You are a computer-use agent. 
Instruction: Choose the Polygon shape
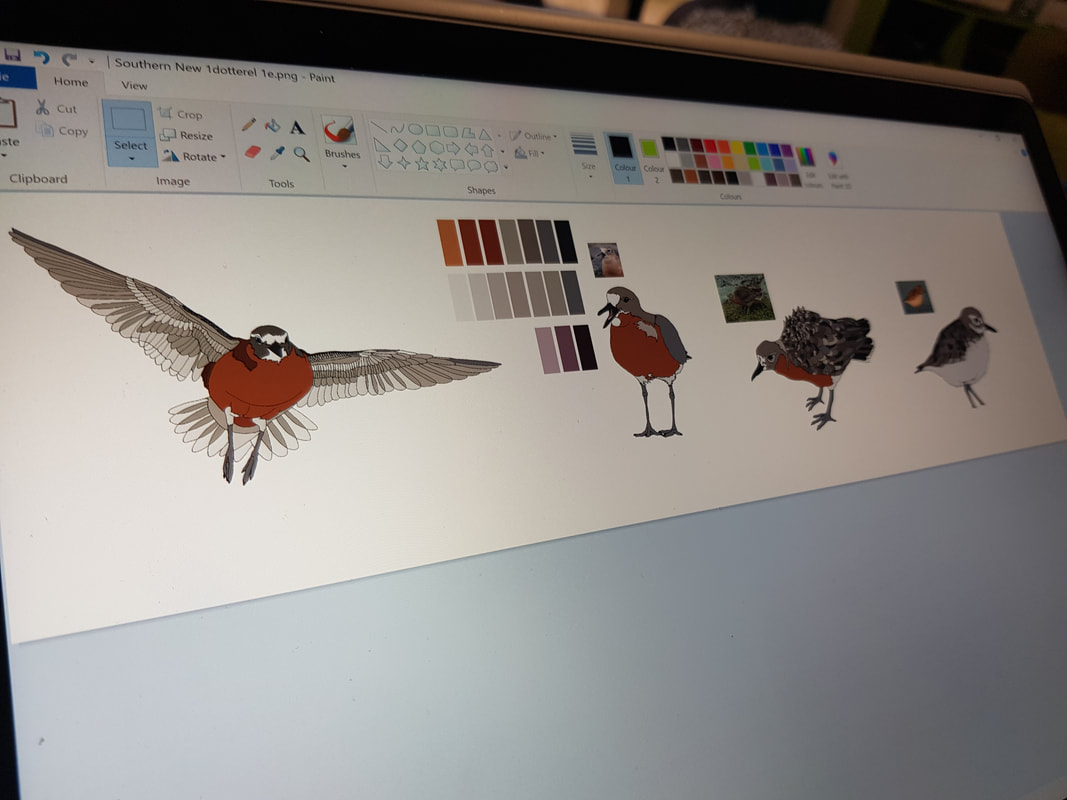click(x=468, y=133)
